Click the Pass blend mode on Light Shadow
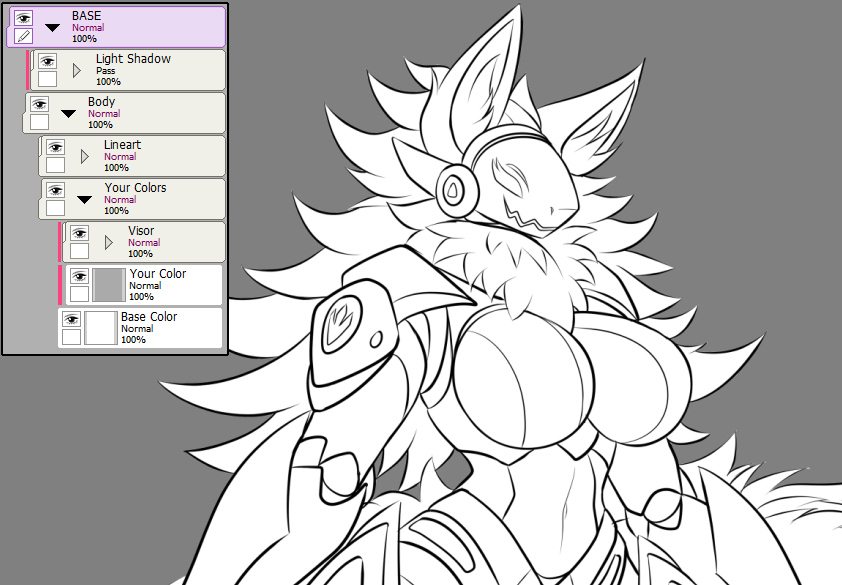842x585 pixels. pyautogui.click(x=106, y=70)
